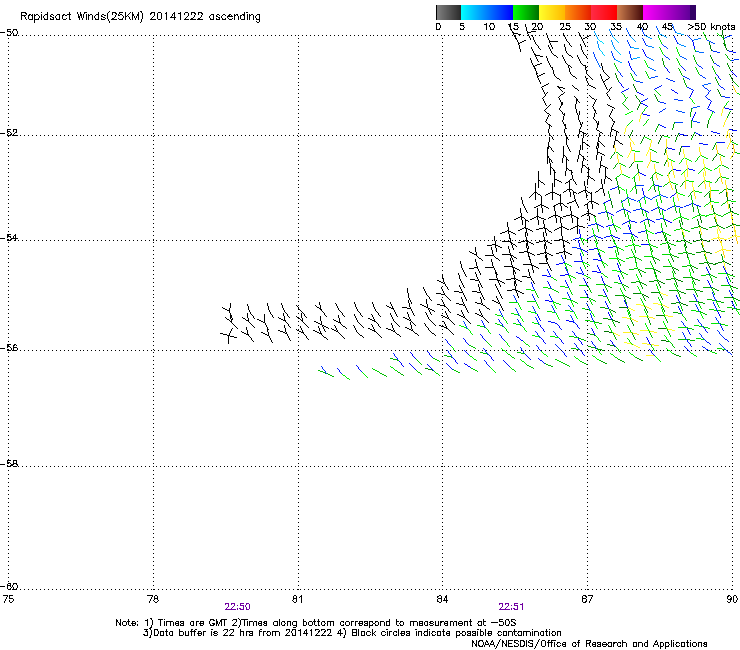Click the title text 'Rapidscat Winds(25KM) 20141222 ascending'

140,17
